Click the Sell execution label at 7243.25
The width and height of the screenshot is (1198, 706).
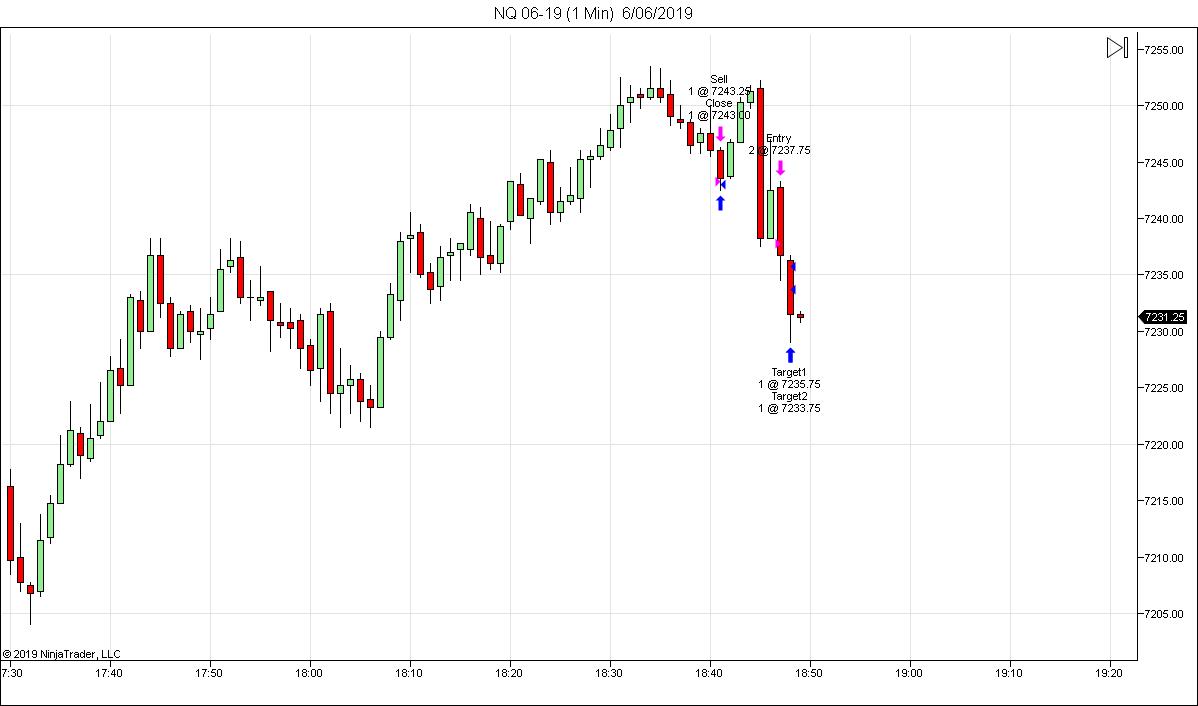pos(719,85)
